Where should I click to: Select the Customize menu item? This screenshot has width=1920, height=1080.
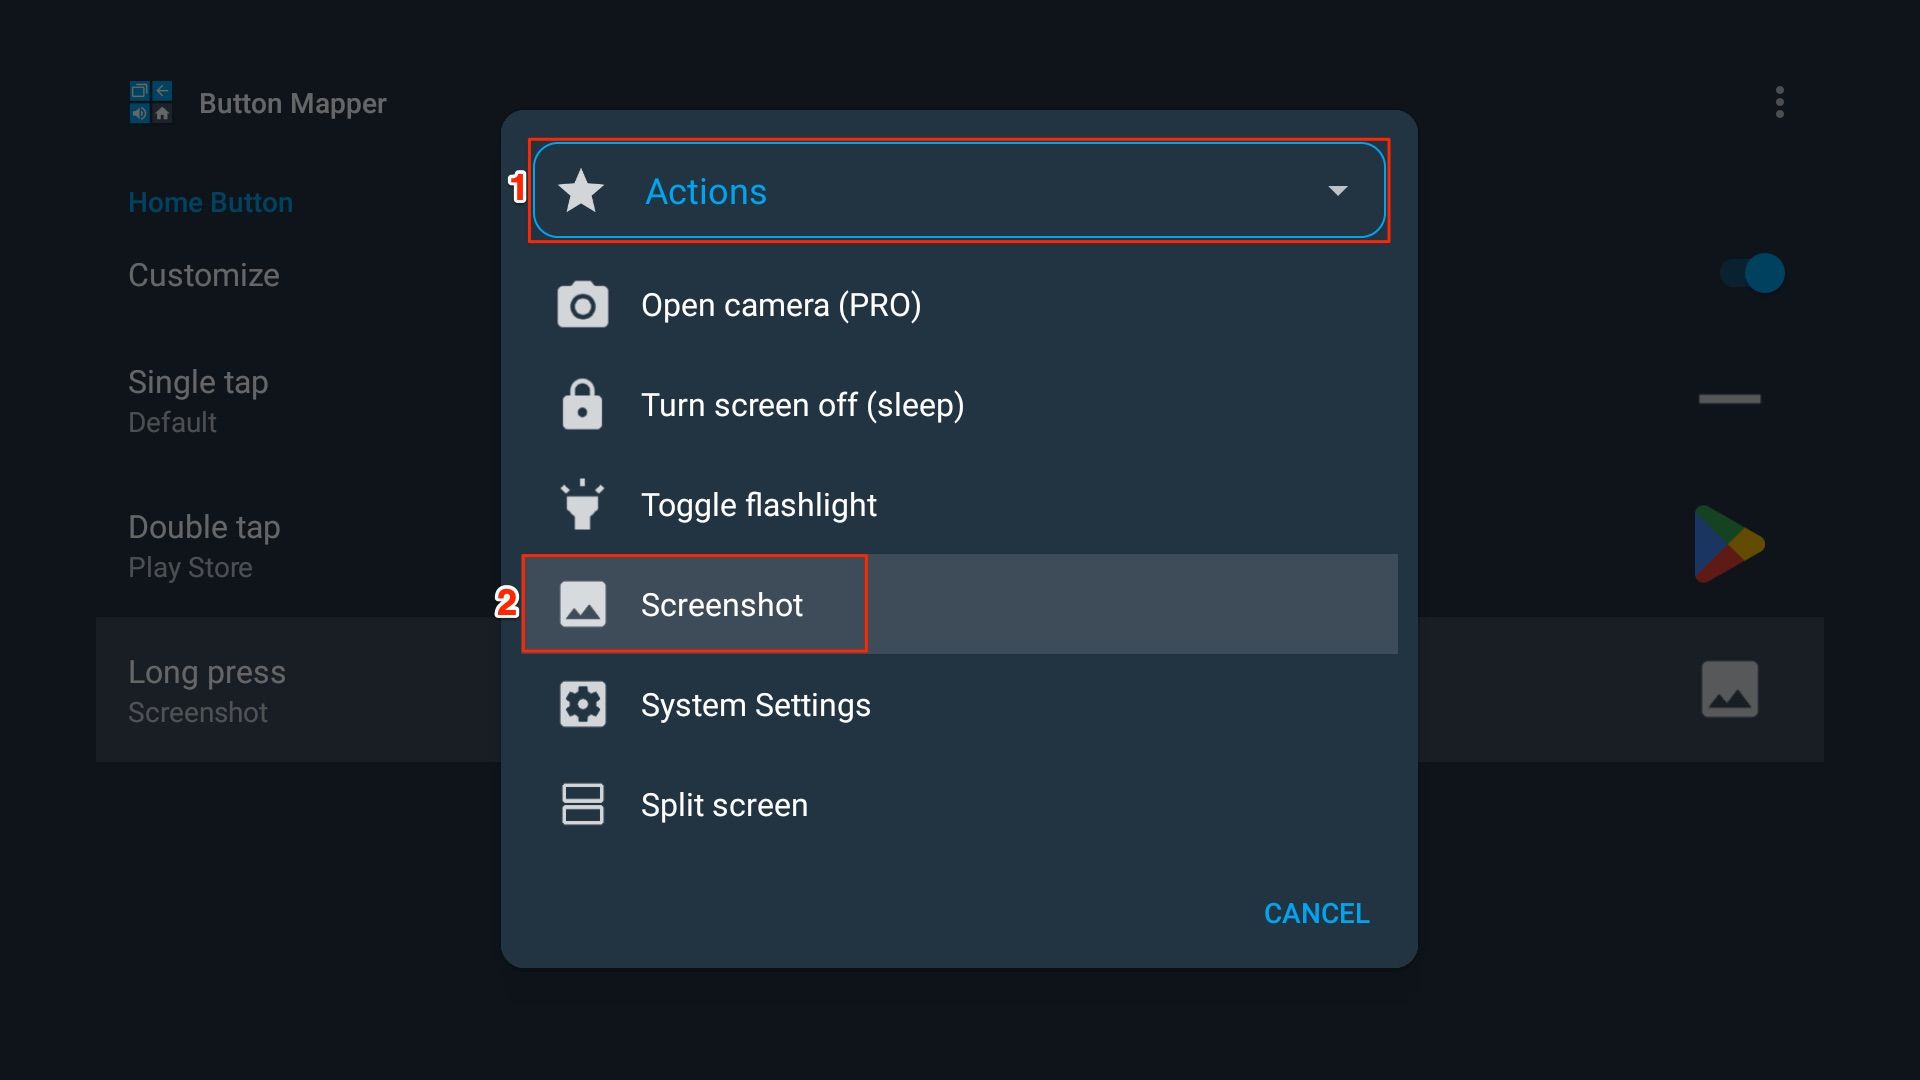pos(203,273)
